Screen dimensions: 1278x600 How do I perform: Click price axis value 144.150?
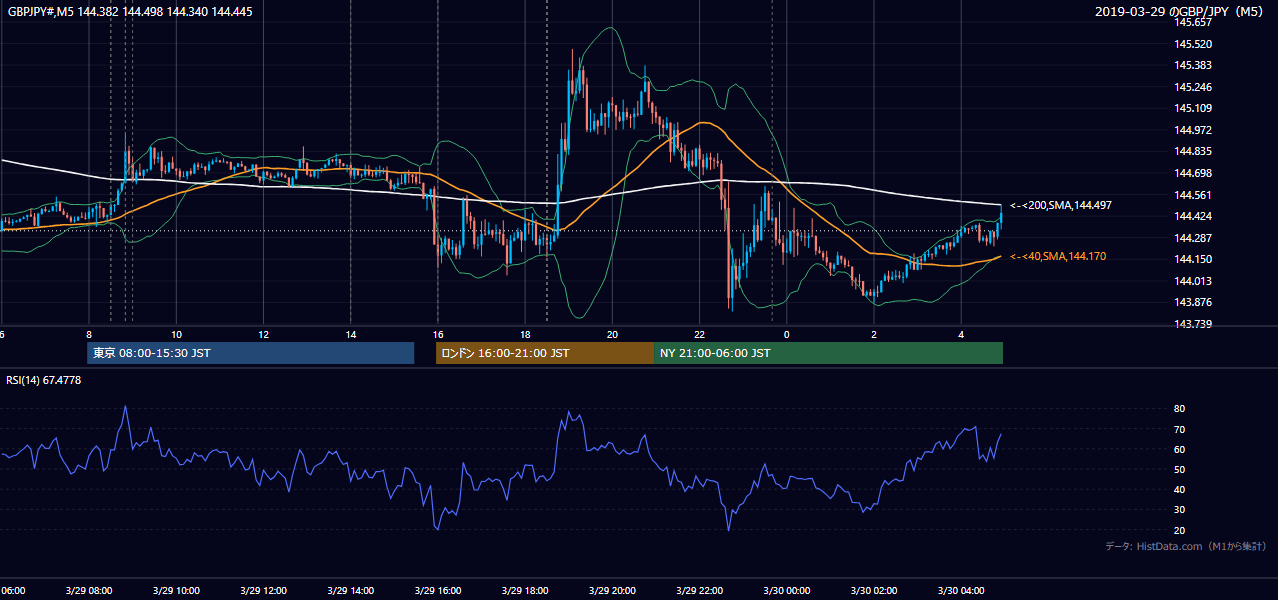click(1192, 259)
